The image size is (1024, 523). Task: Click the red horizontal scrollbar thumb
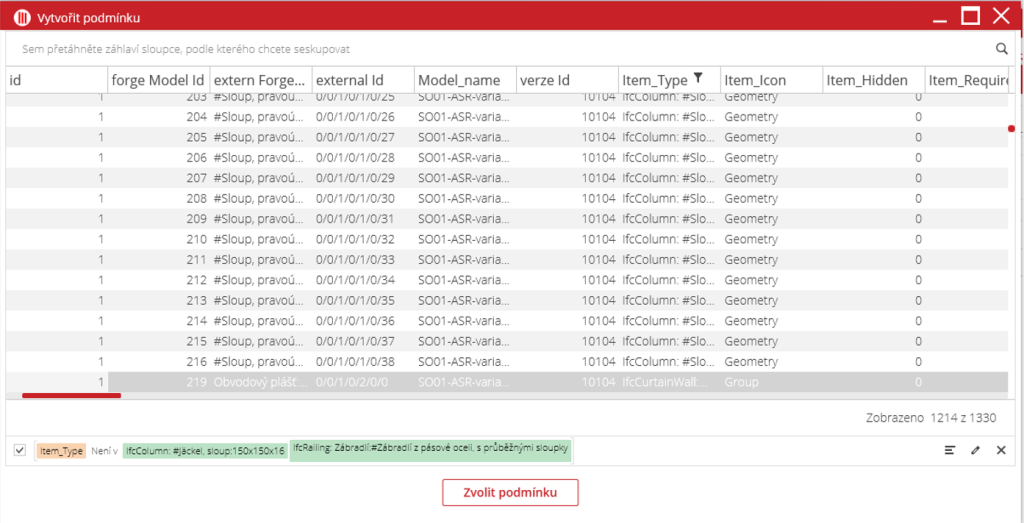71,396
